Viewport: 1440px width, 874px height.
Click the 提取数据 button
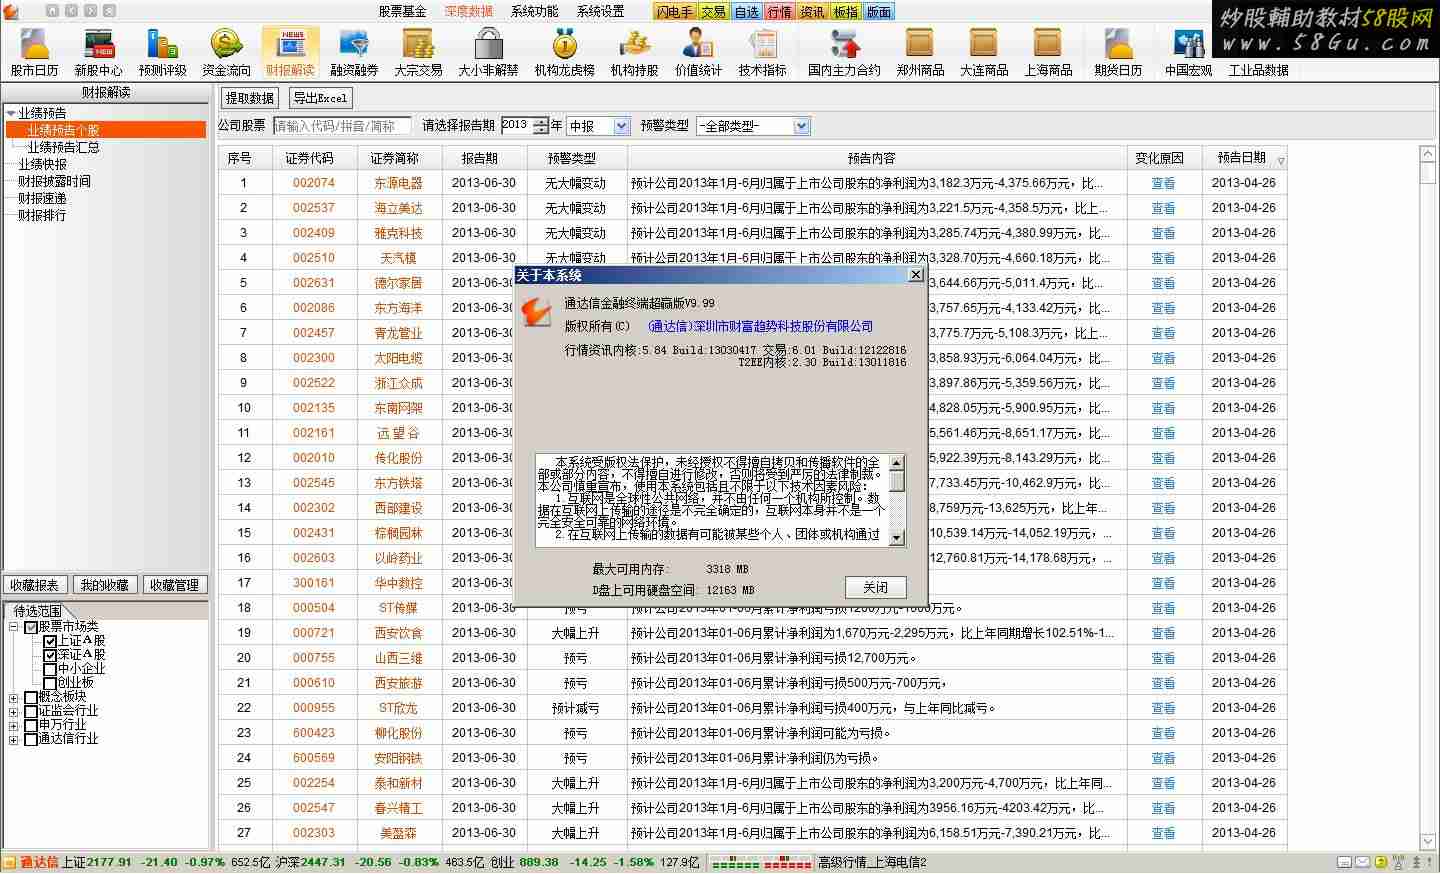tap(249, 98)
